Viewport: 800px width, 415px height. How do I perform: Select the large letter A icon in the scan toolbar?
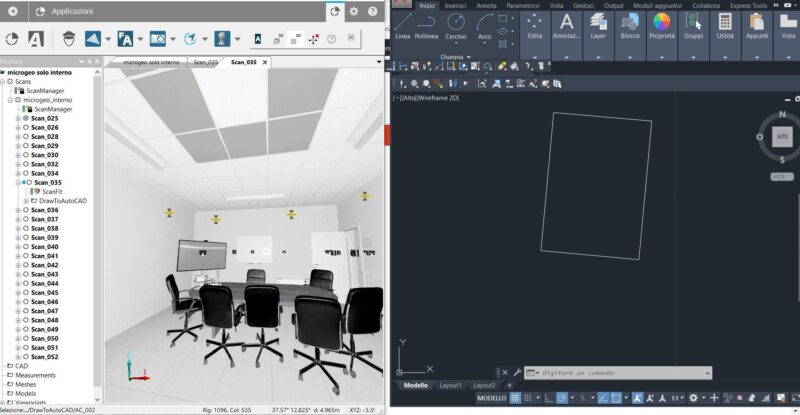(x=36, y=39)
